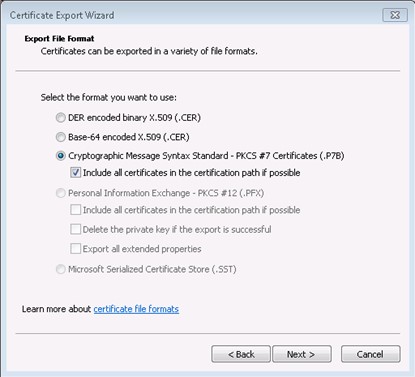This screenshot has width=415, height=377.
Task: Close the wizard with the X button
Action: tap(395, 15)
